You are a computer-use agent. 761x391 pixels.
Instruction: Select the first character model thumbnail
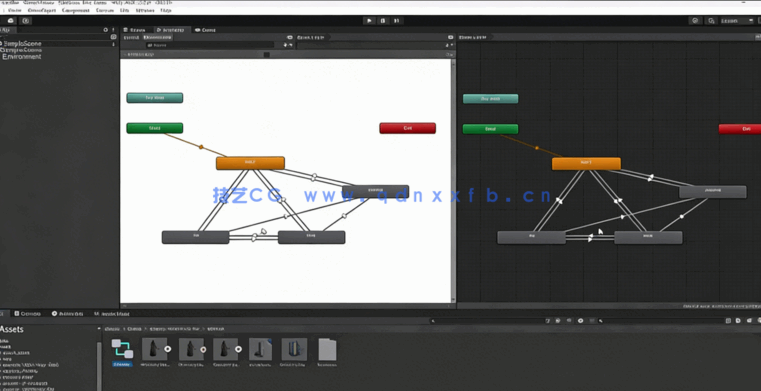[154, 349]
